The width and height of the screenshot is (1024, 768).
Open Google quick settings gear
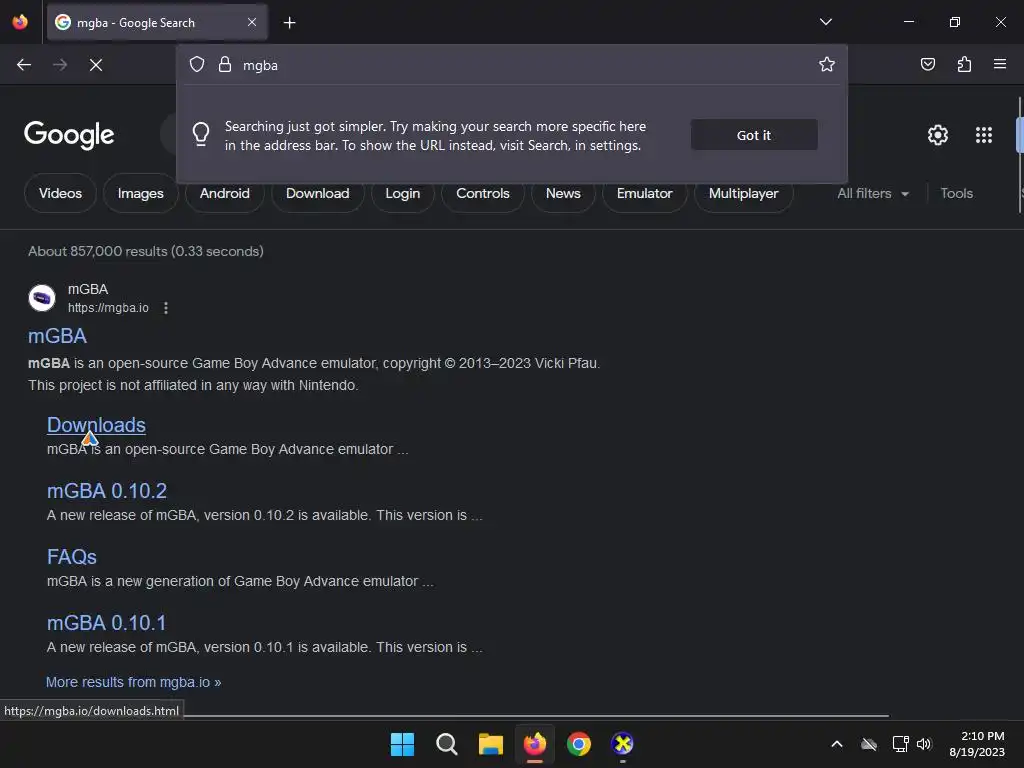point(938,135)
